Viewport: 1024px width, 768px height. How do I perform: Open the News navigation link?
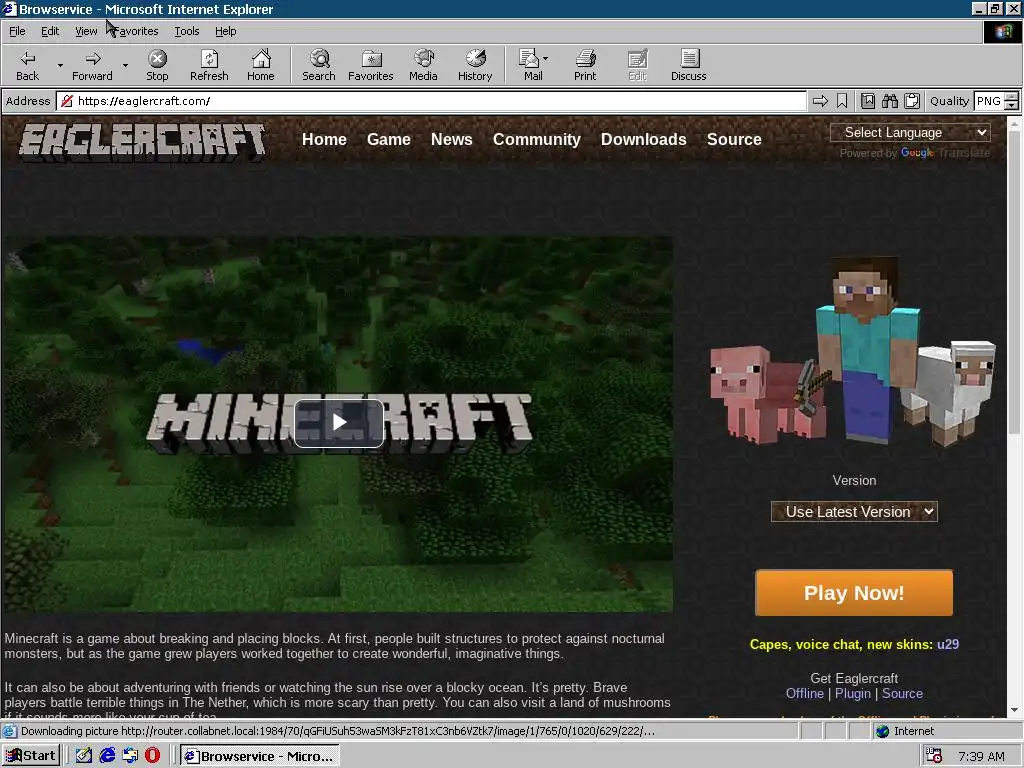point(451,139)
